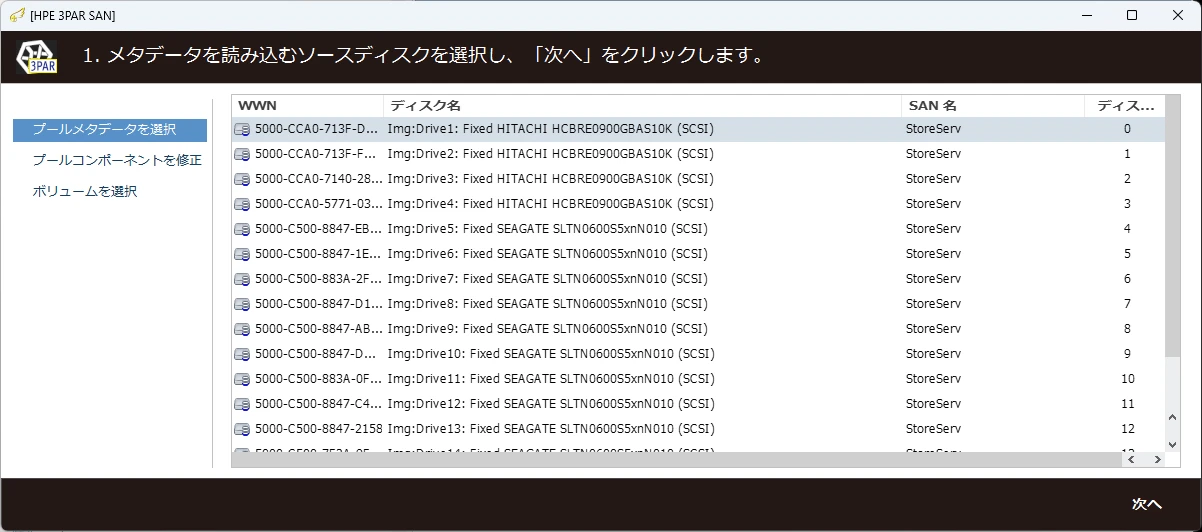
Task: Click Img:Drive6 SEAGATE disk name
Action: click(x=548, y=254)
